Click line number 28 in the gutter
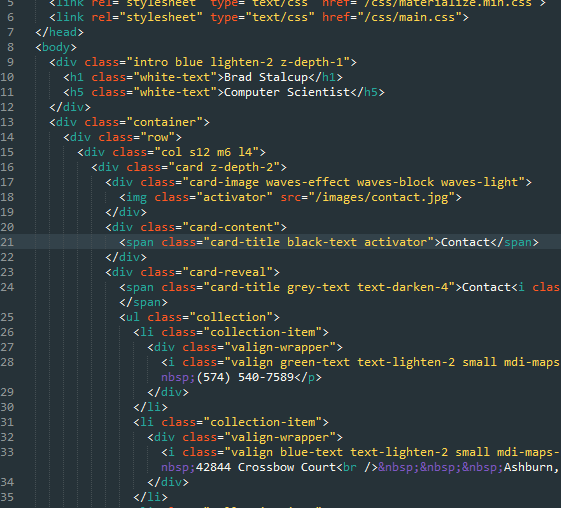 (x=7, y=362)
